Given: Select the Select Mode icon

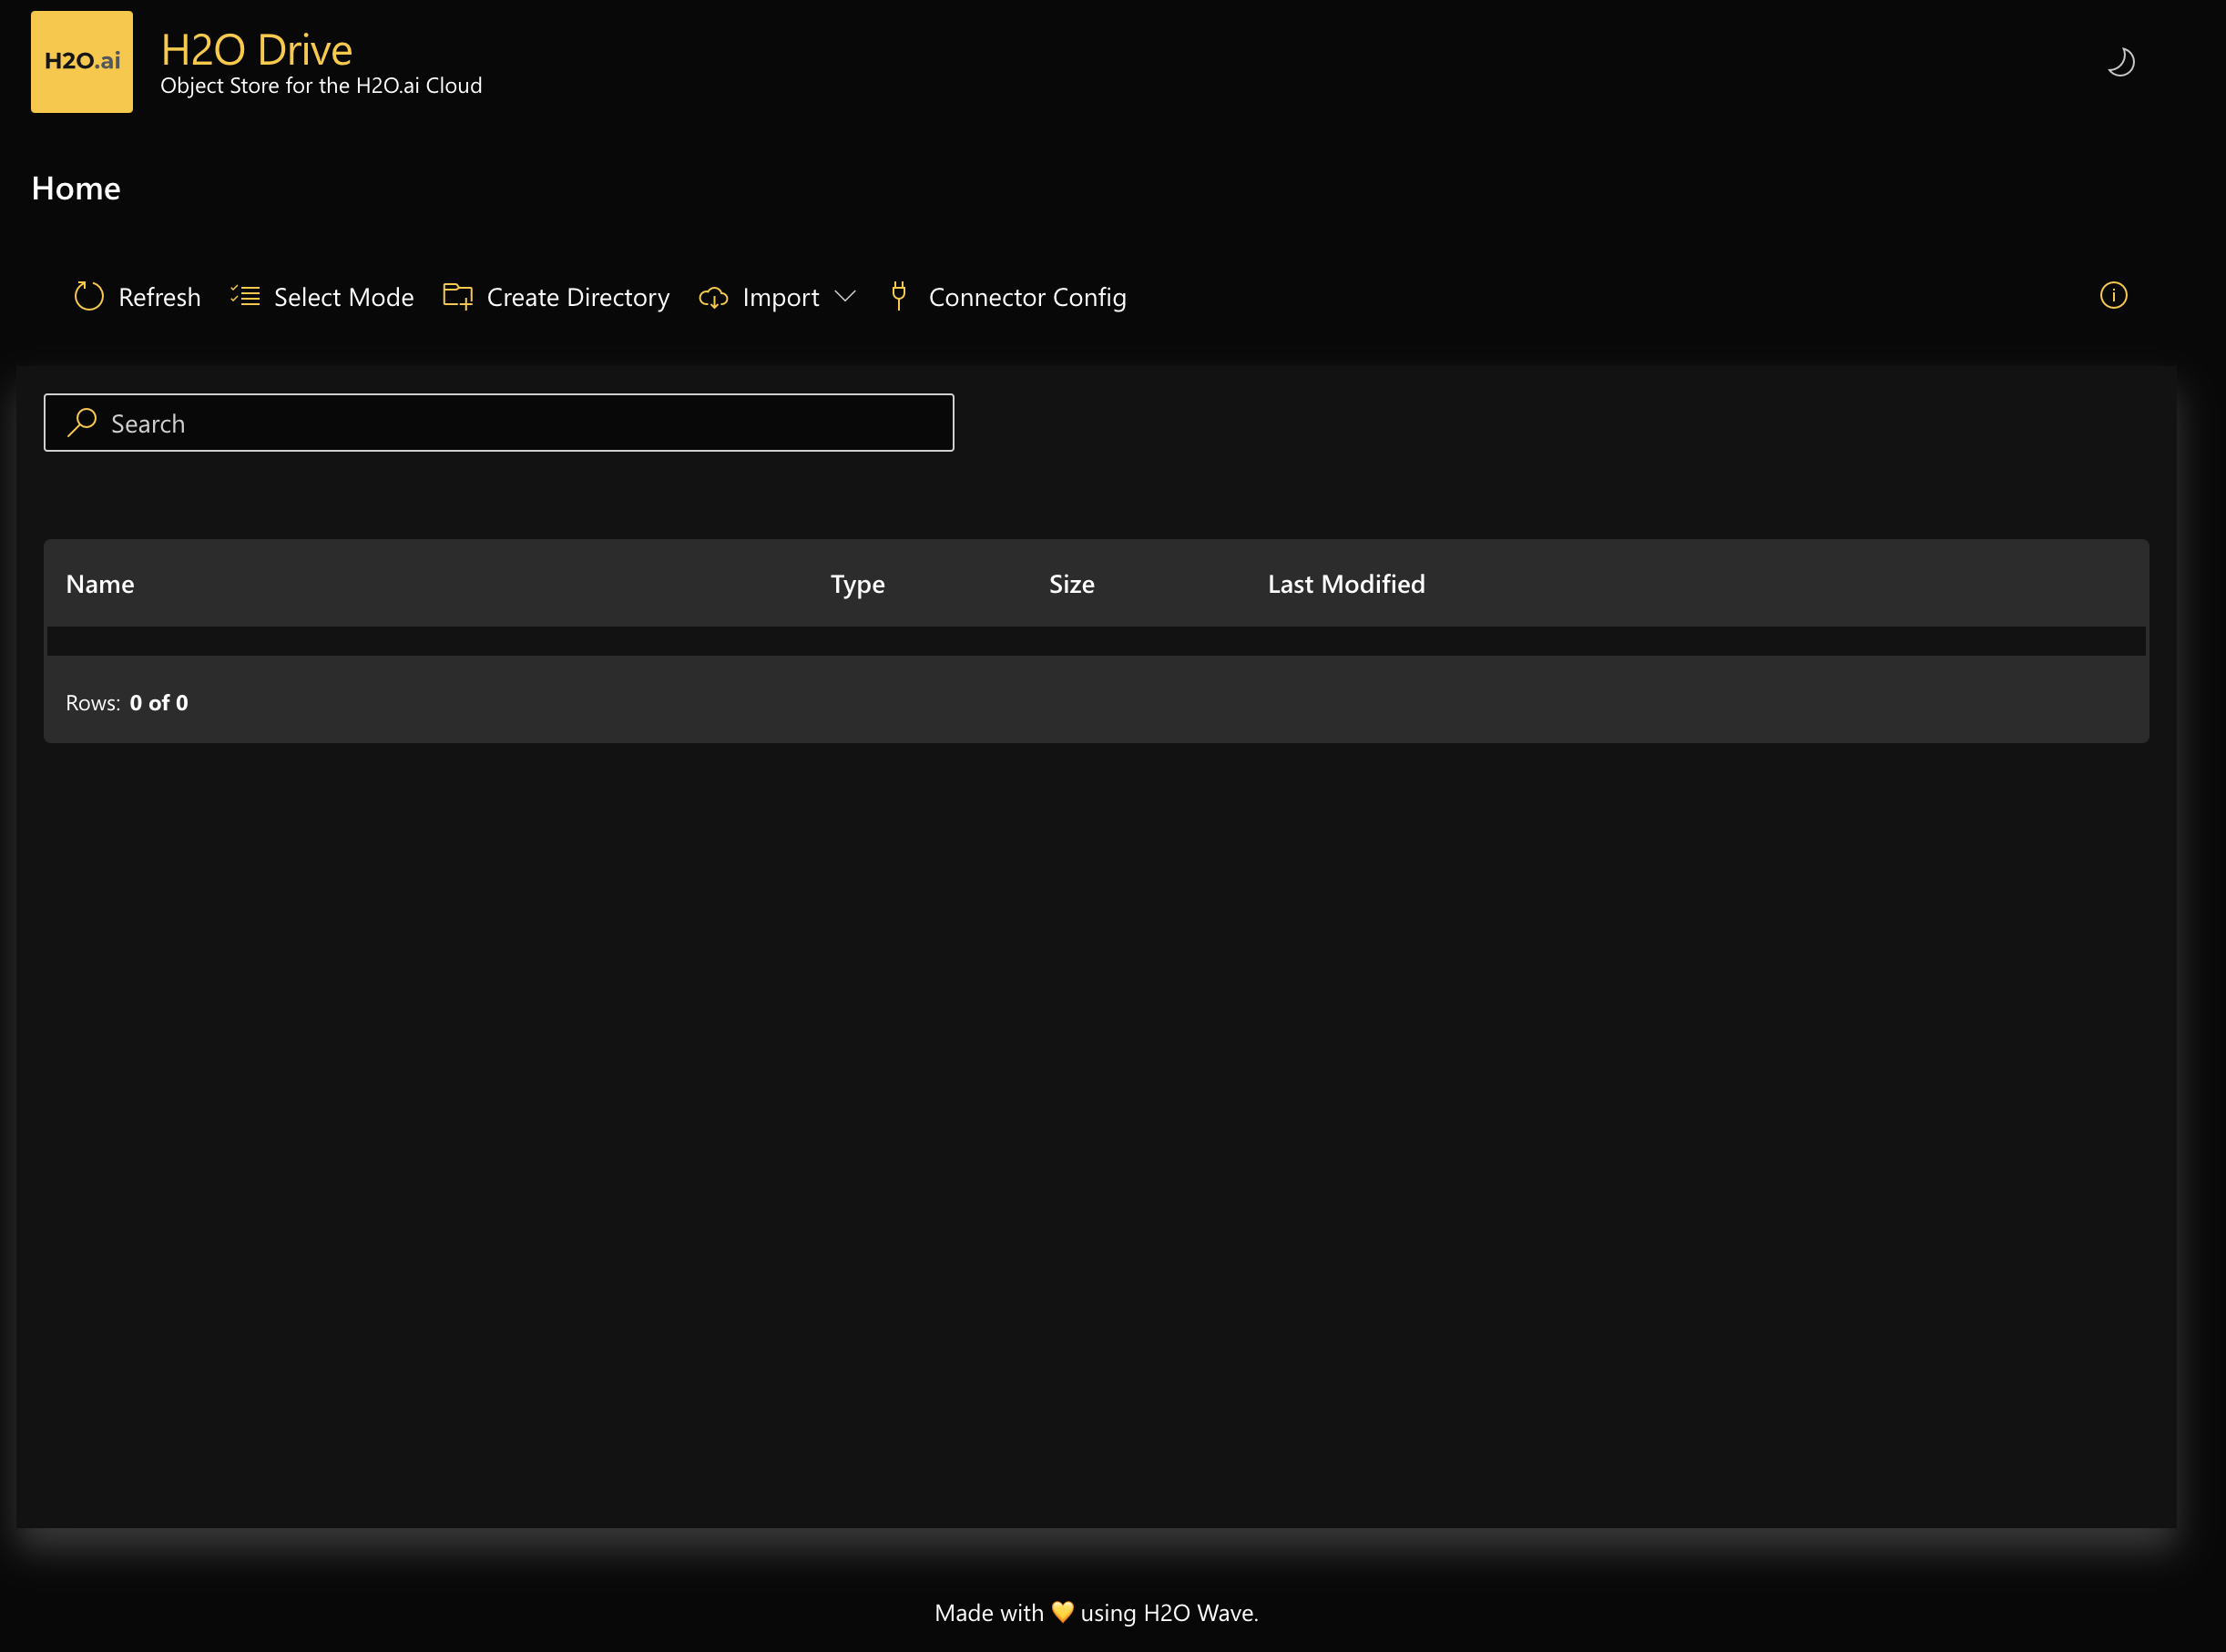Looking at the screenshot, I should click(x=246, y=296).
